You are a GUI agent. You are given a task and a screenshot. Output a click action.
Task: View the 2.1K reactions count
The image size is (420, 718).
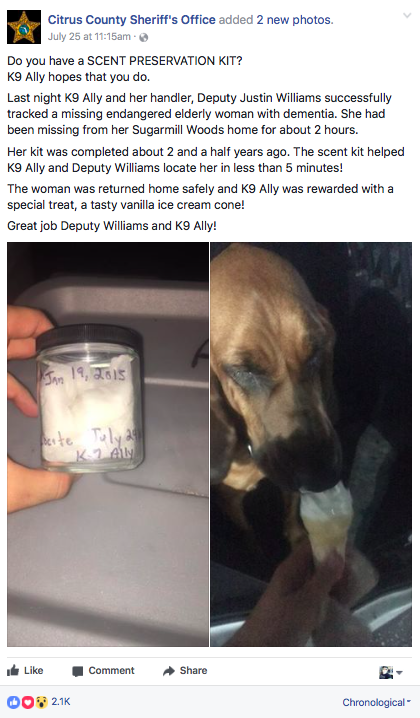coord(60,702)
